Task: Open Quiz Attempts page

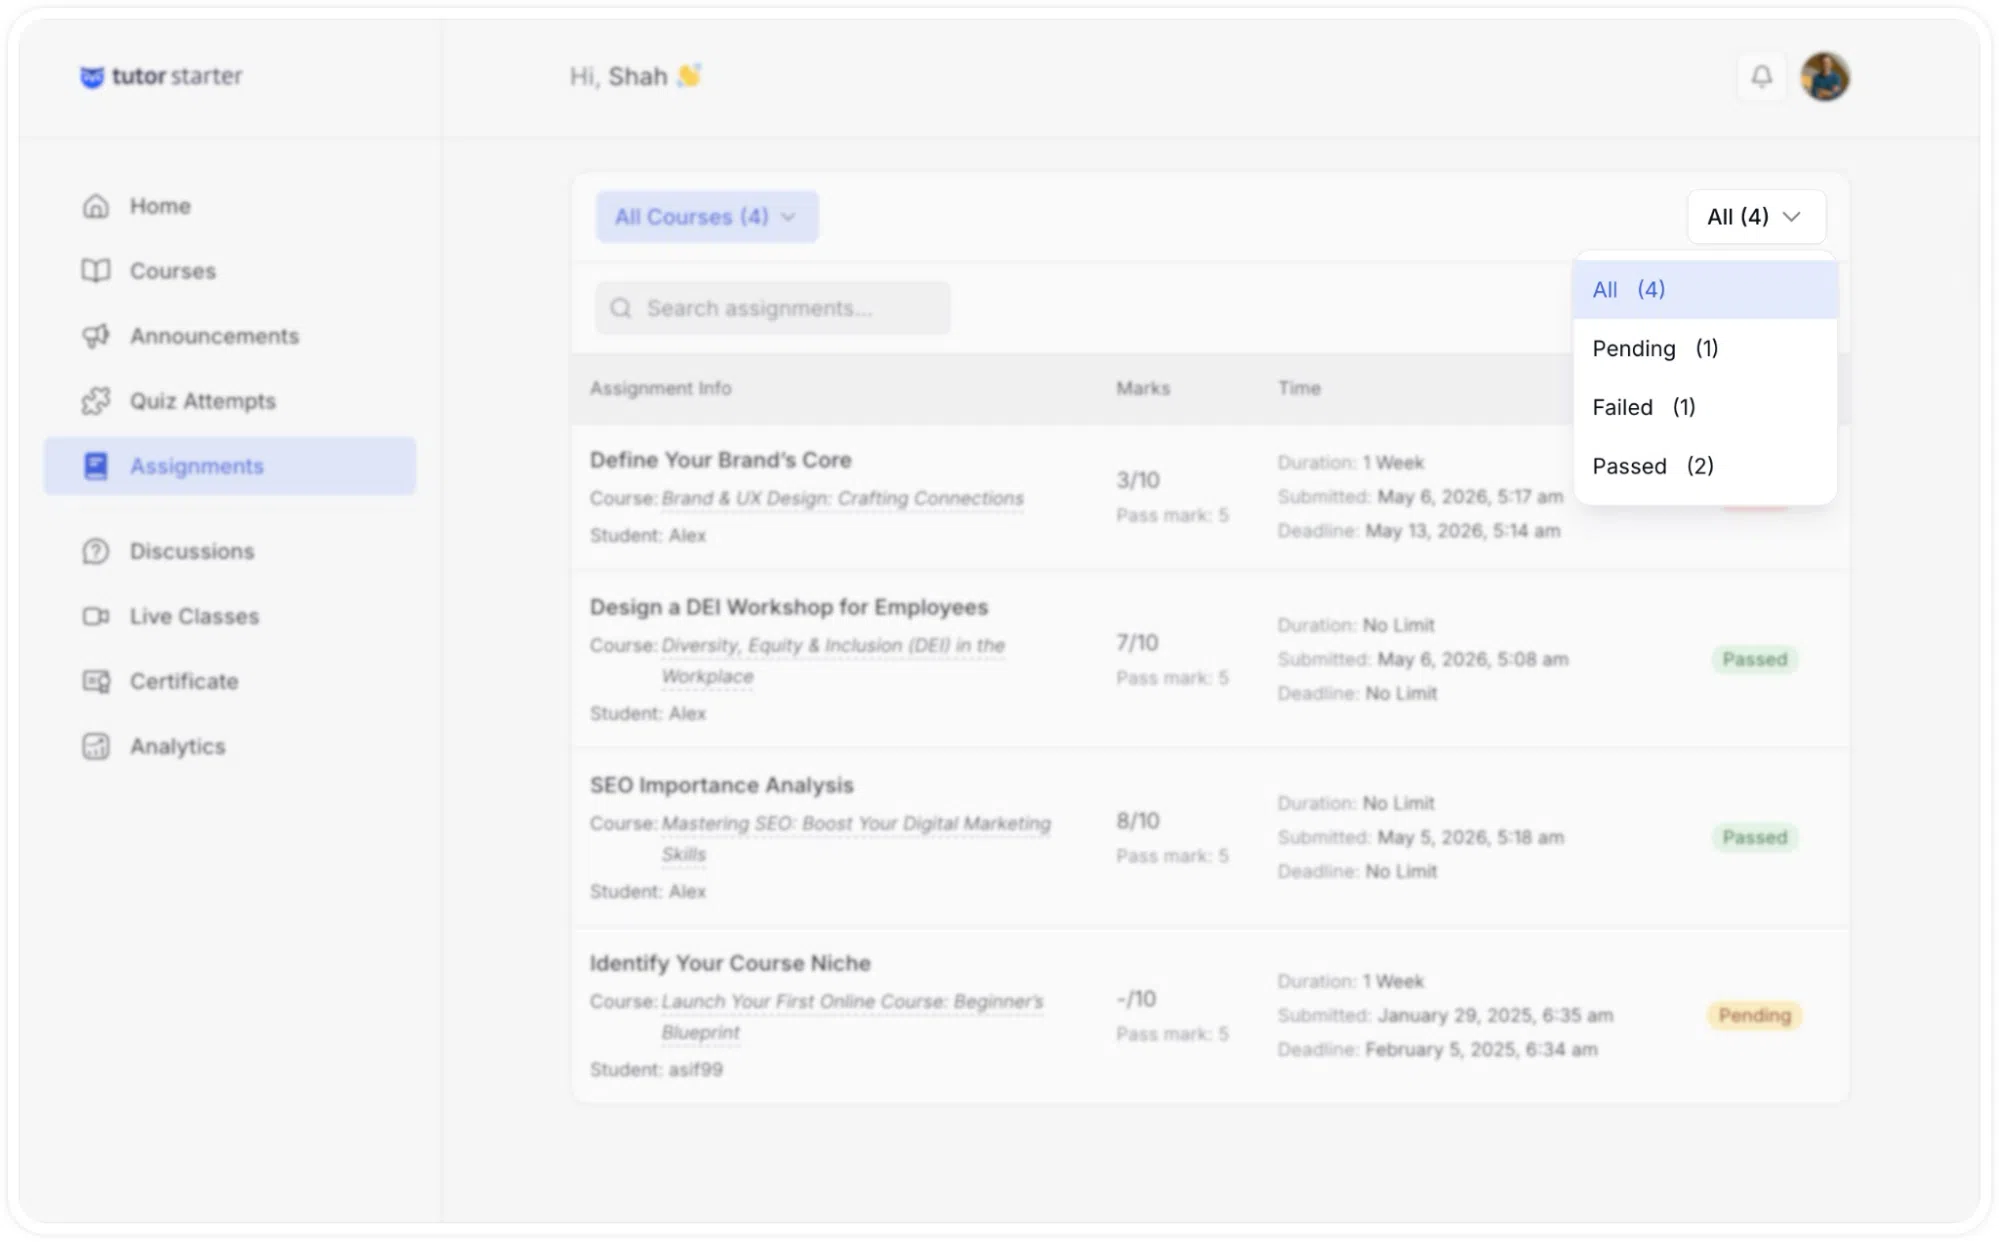Action: tap(230, 401)
